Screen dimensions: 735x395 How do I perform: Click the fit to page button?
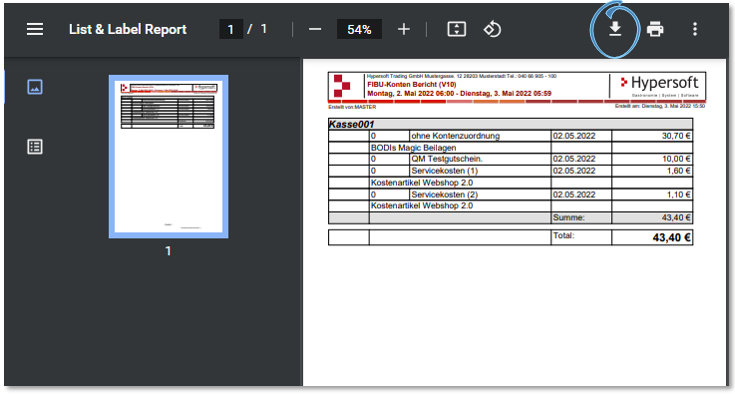(457, 29)
